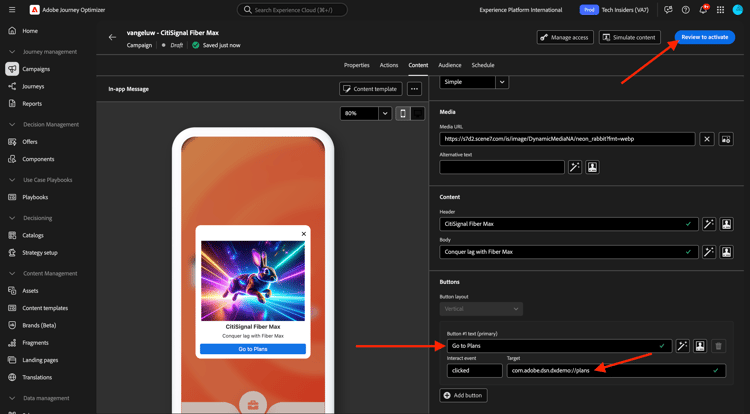This screenshot has width=750, height=414.
Task: Switch preview to the second device view
Action: 418,113
